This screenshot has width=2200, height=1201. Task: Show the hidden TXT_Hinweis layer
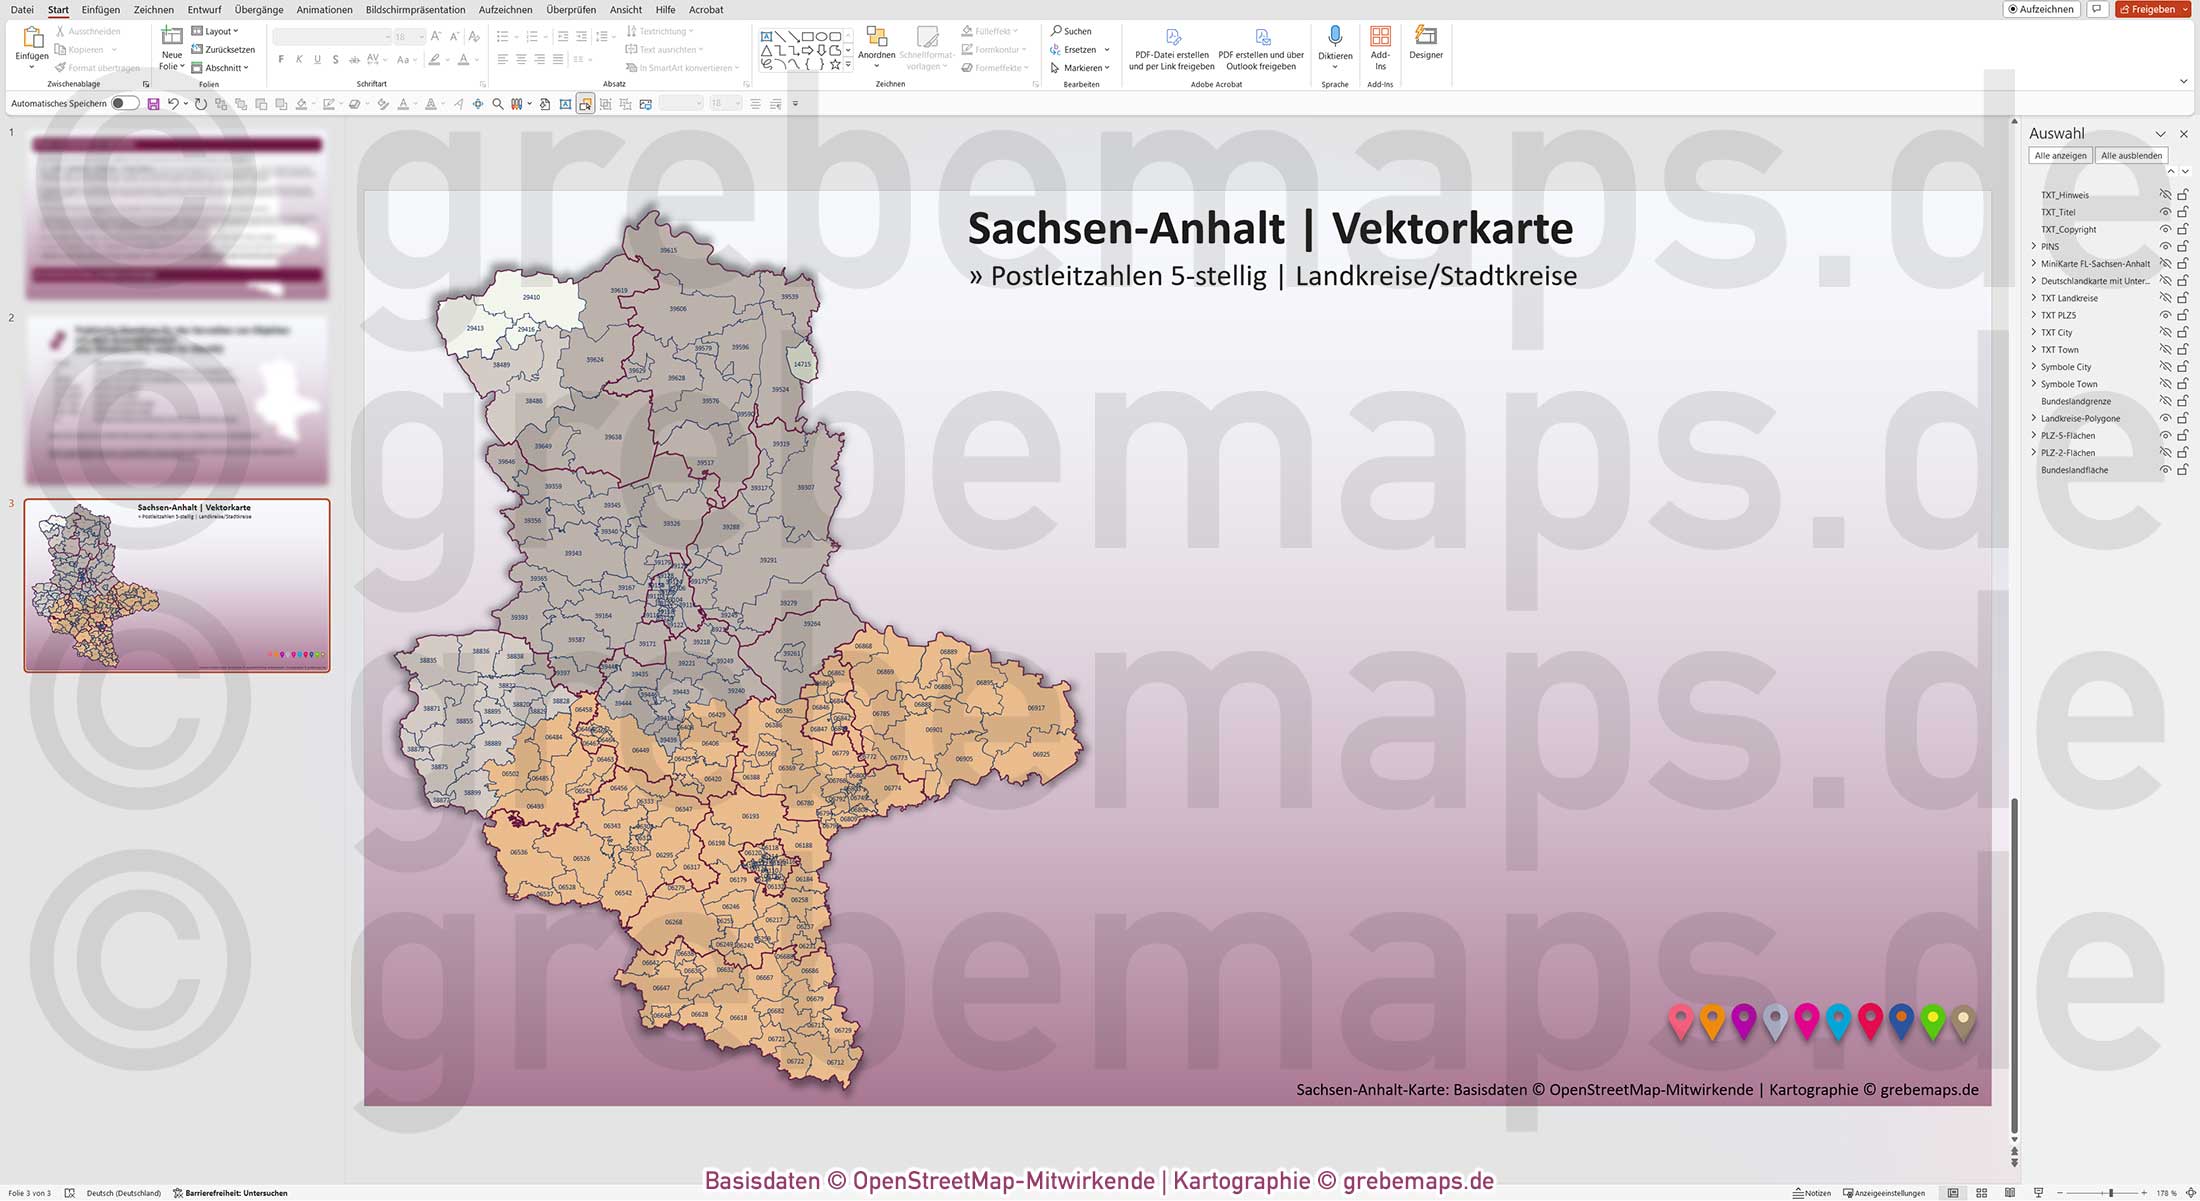coord(2166,194)
